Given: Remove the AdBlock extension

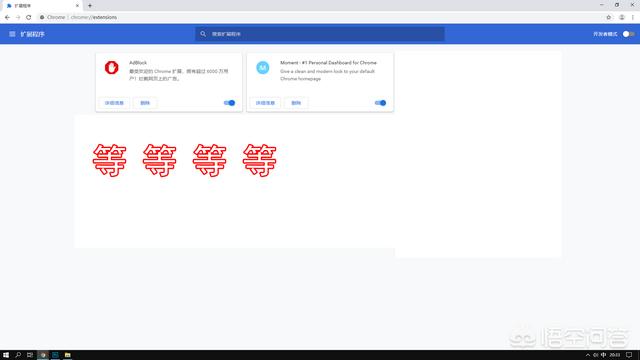Looking at the screenshot, I should tap(145, 103).
